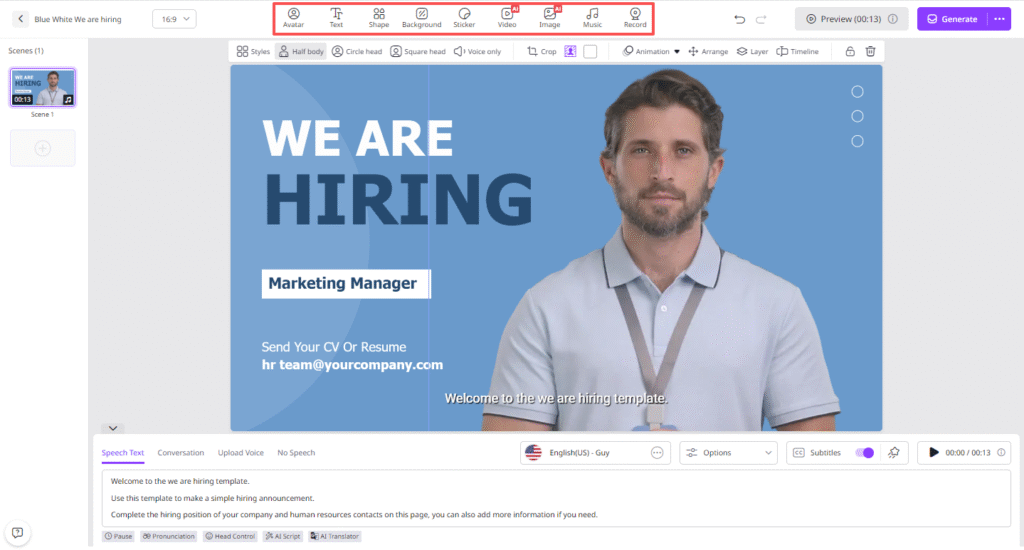Choose the Voice only avatar mode
This screenshot has height=550, width=1024.
477,51
